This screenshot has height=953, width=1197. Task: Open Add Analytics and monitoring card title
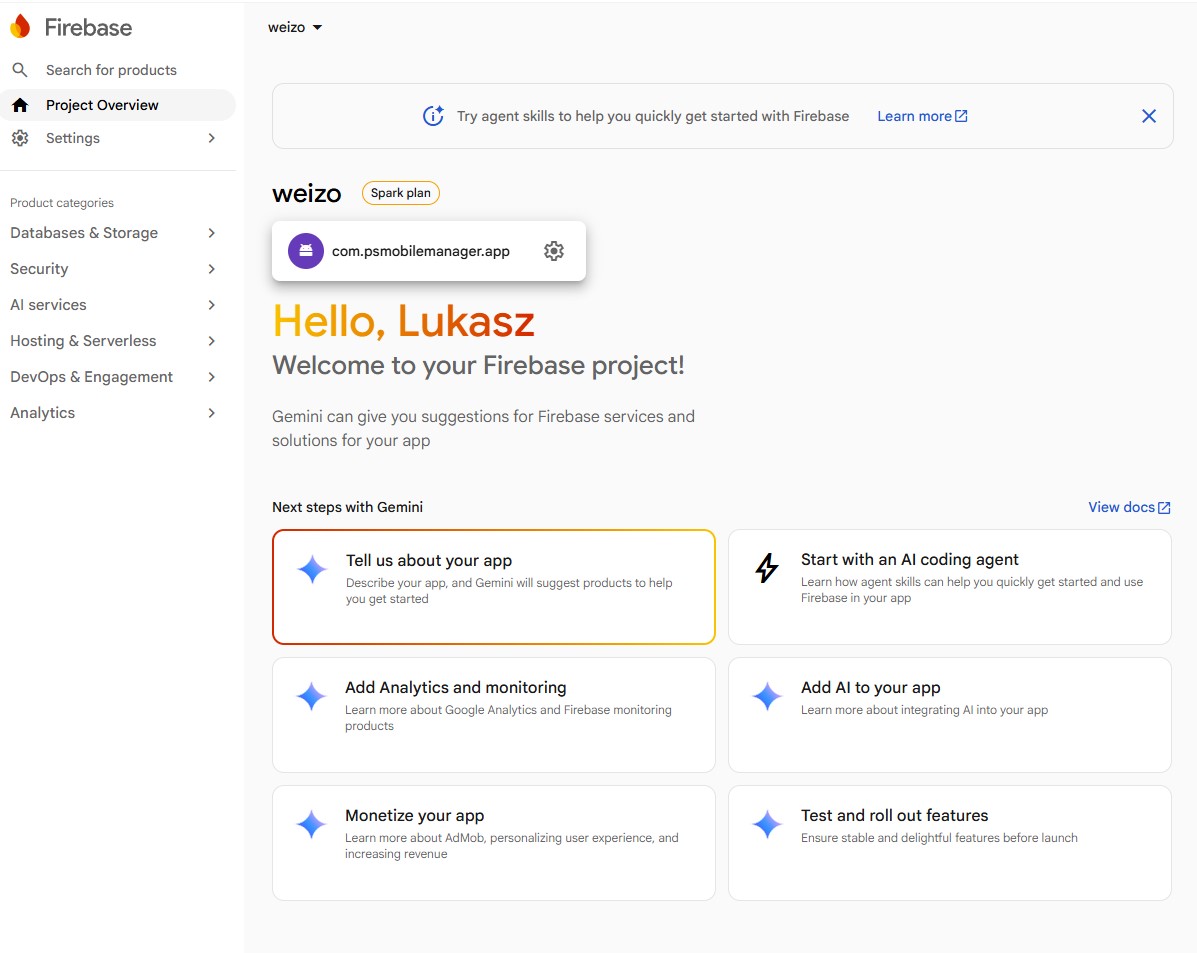456,687
